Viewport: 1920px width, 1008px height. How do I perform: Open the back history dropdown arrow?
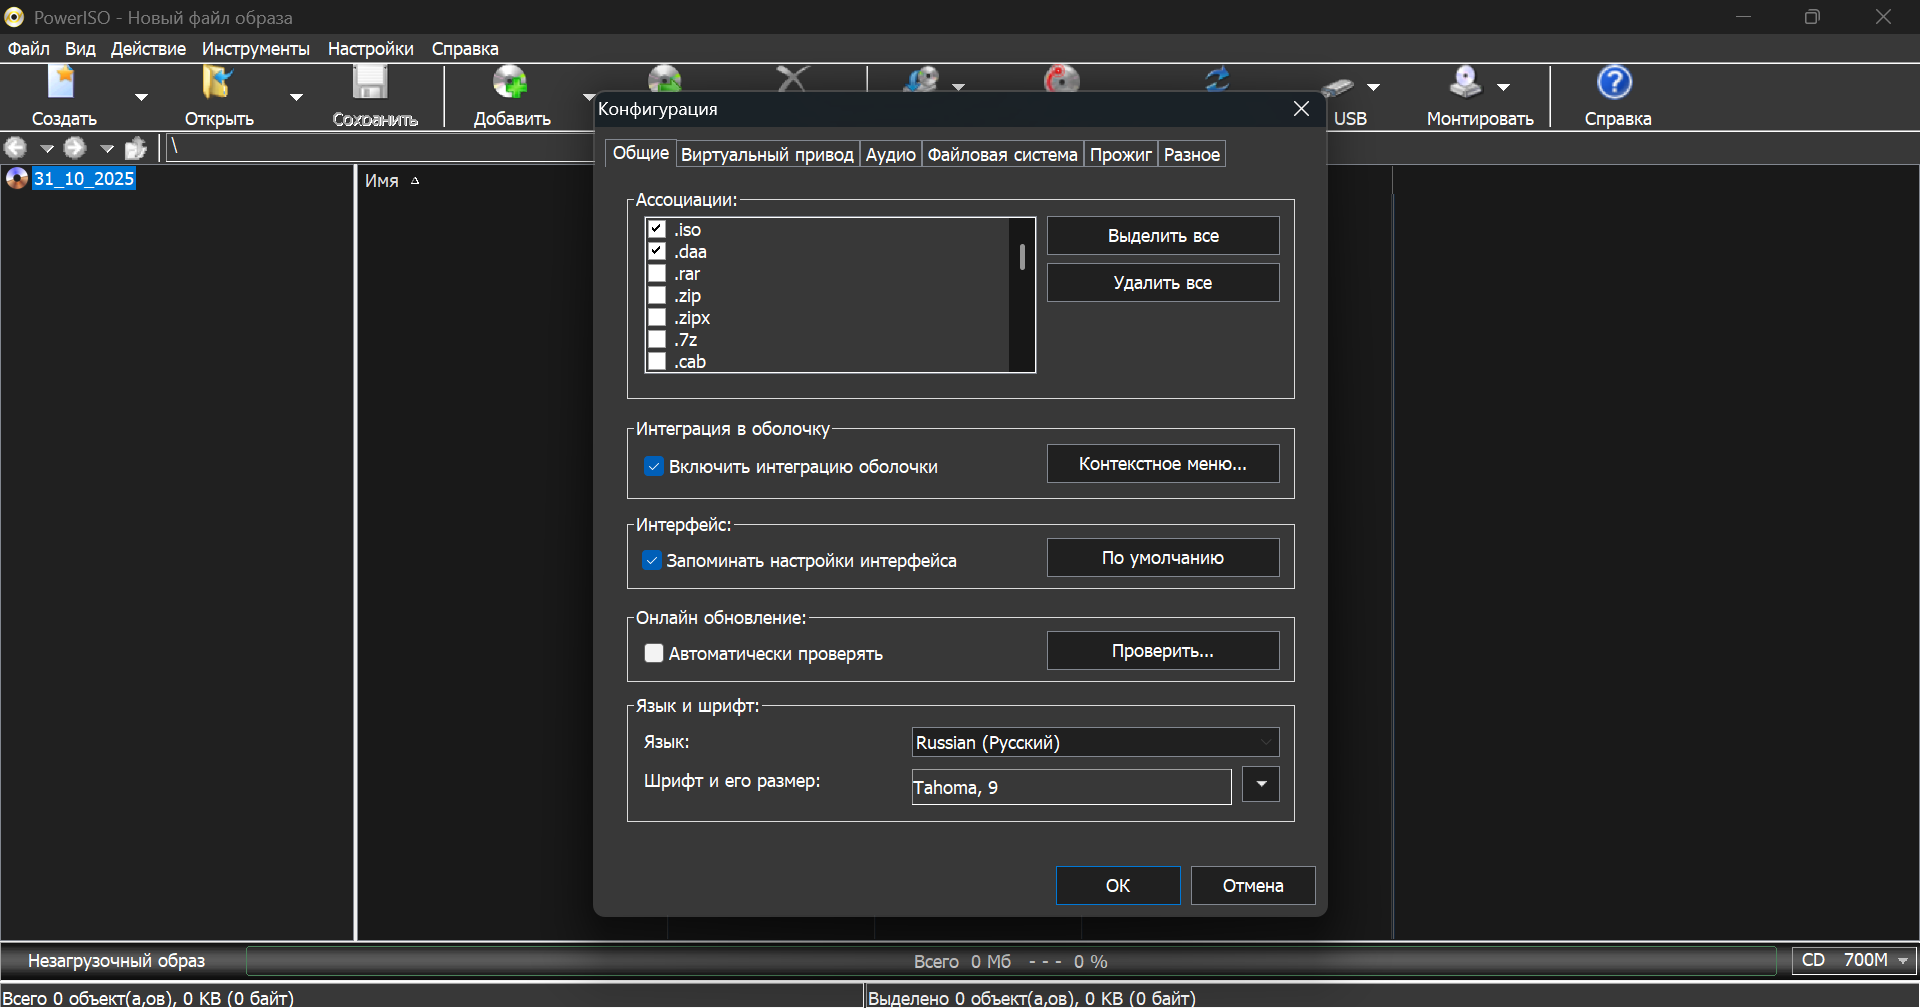pos(47,149)
